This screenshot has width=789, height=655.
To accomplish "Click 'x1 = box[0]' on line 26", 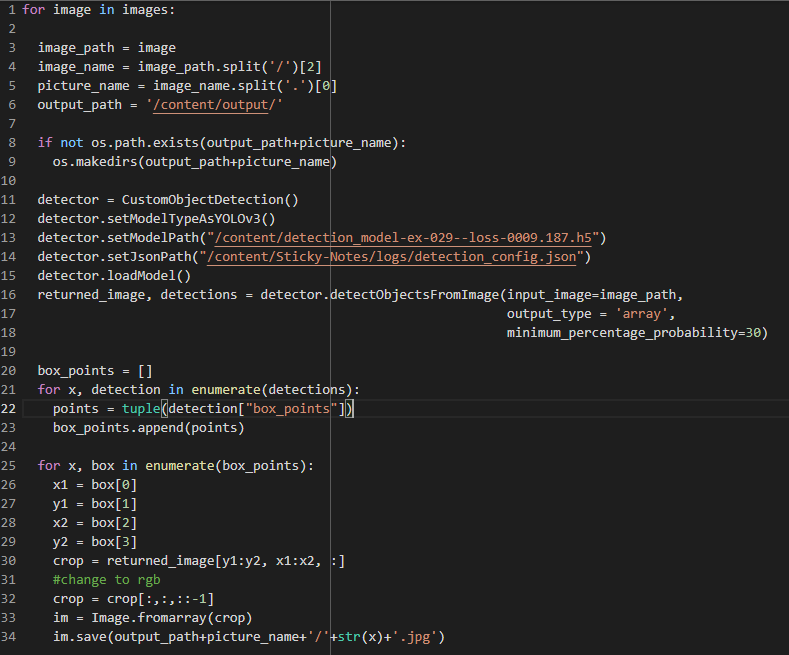I will coord(95,485).
